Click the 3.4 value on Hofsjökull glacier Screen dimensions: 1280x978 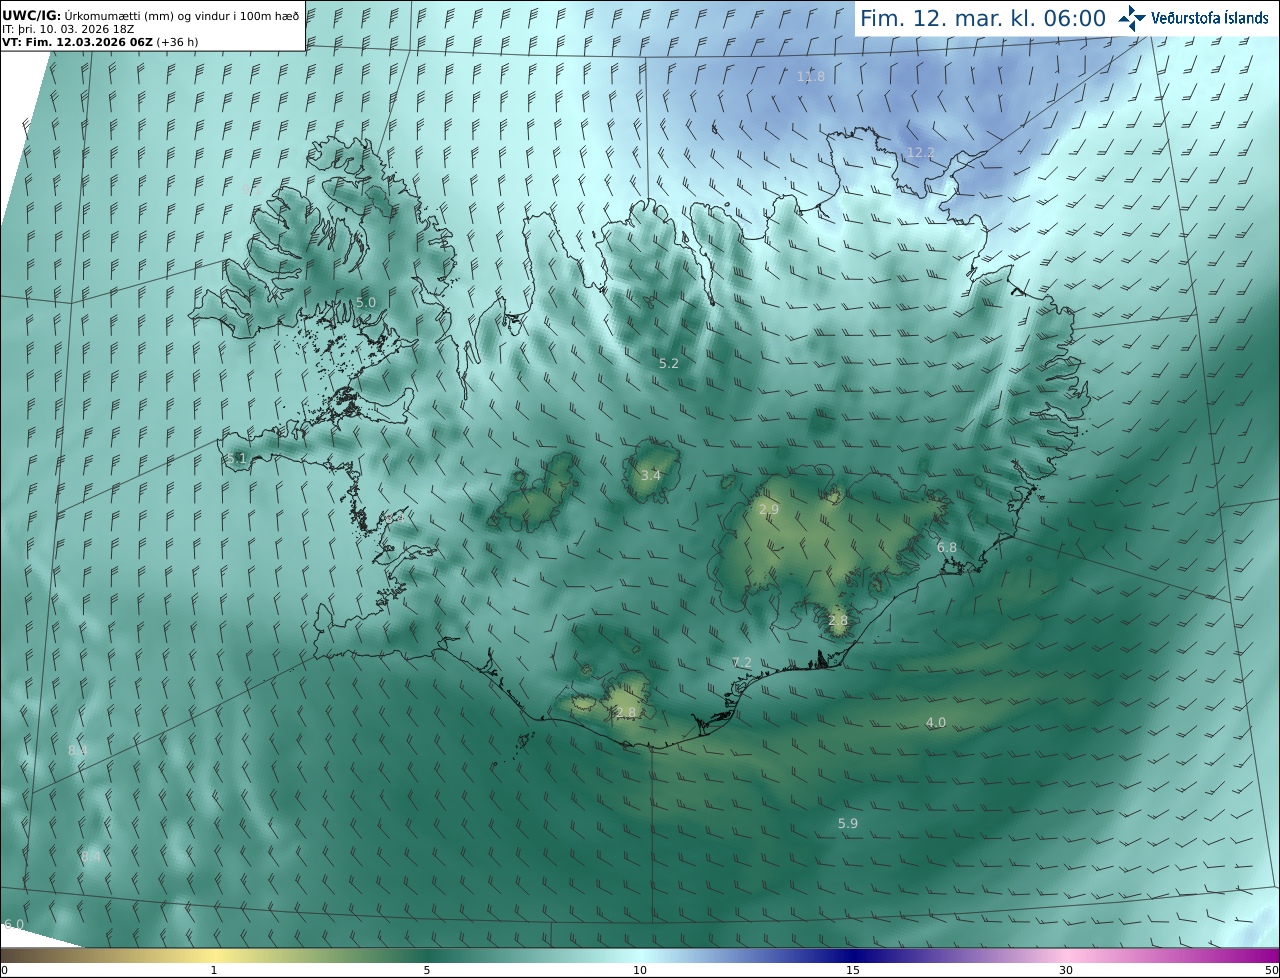click(x=650, y=475)
